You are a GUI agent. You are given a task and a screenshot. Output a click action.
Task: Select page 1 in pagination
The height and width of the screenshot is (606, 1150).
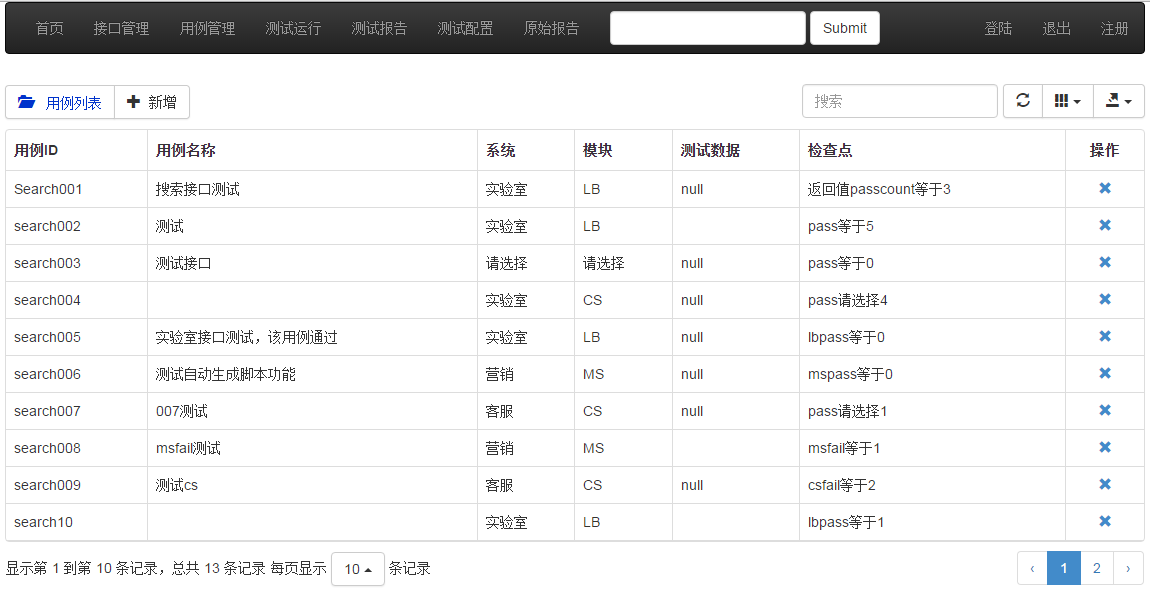tap(1063, 569)
